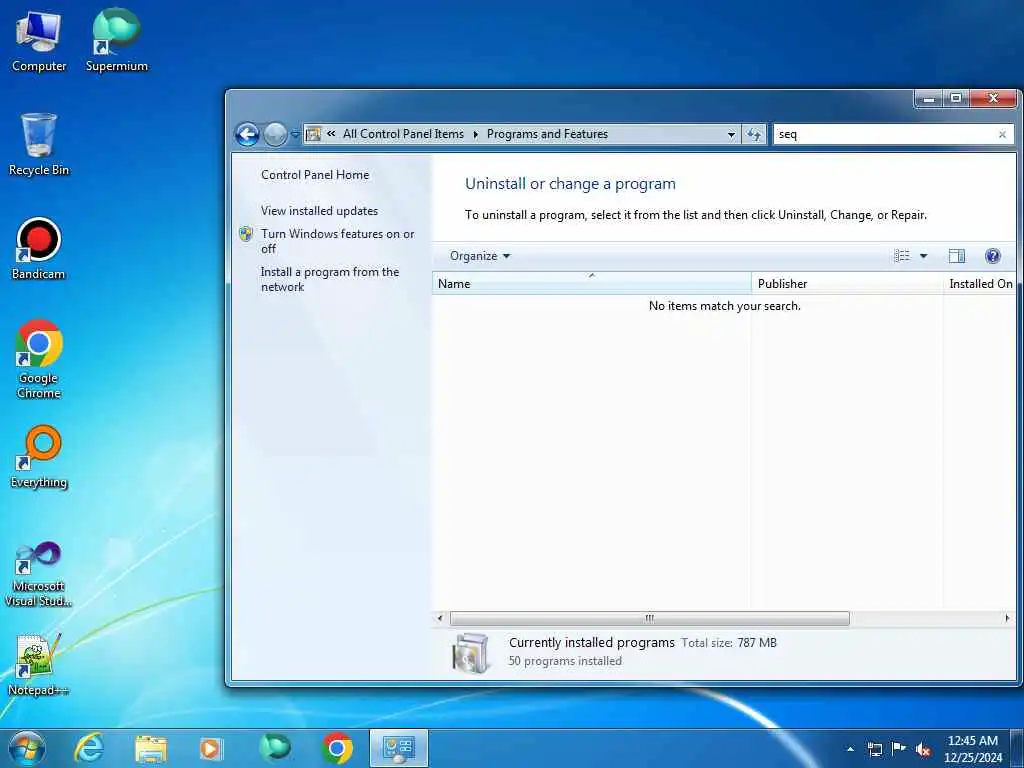Toggle the preview pane button
Screen dimensions: 1024x768
pos(957,256)
